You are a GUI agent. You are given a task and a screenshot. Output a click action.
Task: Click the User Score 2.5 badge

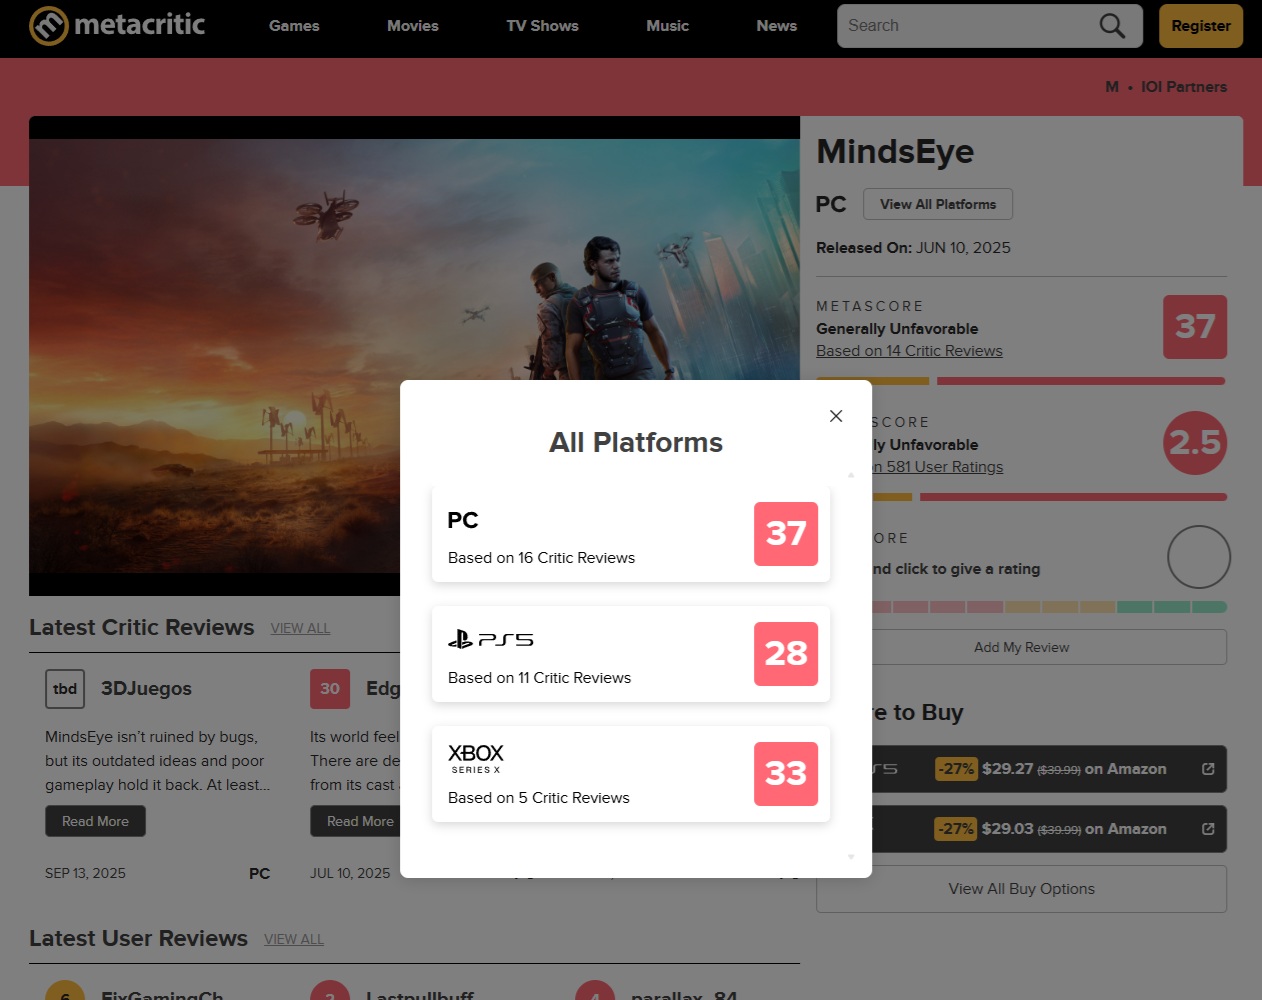[x=1195, y=443]
